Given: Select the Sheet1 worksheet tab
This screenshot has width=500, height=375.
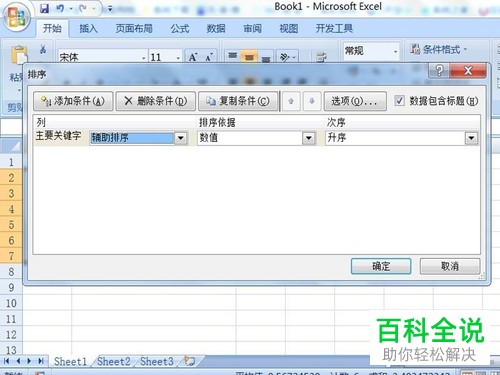Looking at the screenshot, I should click(x=70, y=361).
